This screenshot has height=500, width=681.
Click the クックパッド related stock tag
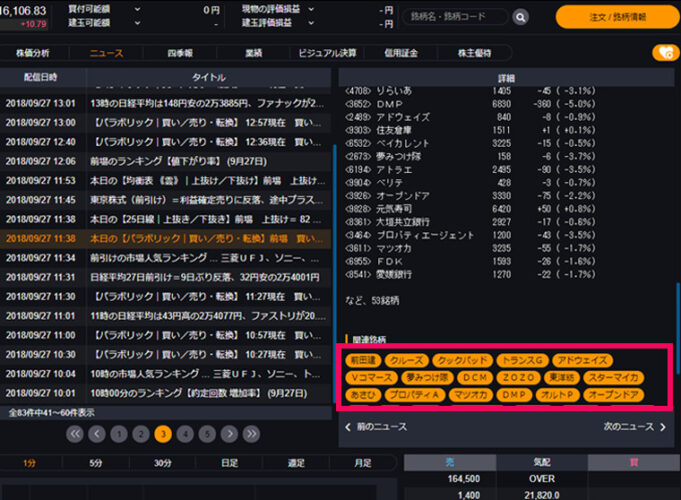[463, 360]
